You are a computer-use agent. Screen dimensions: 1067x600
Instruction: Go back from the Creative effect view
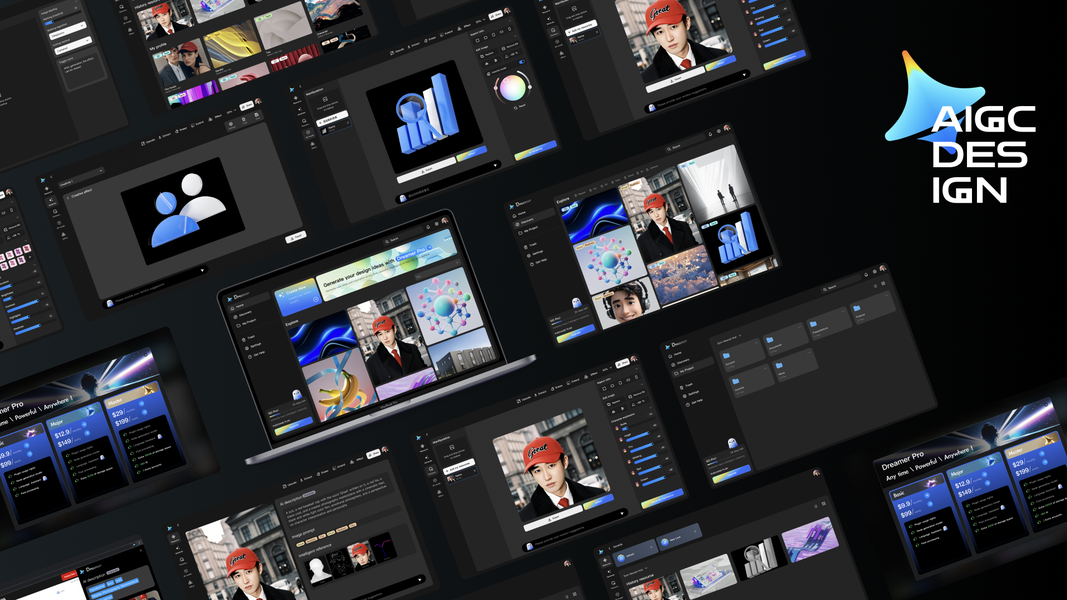[x=67, y=197]
